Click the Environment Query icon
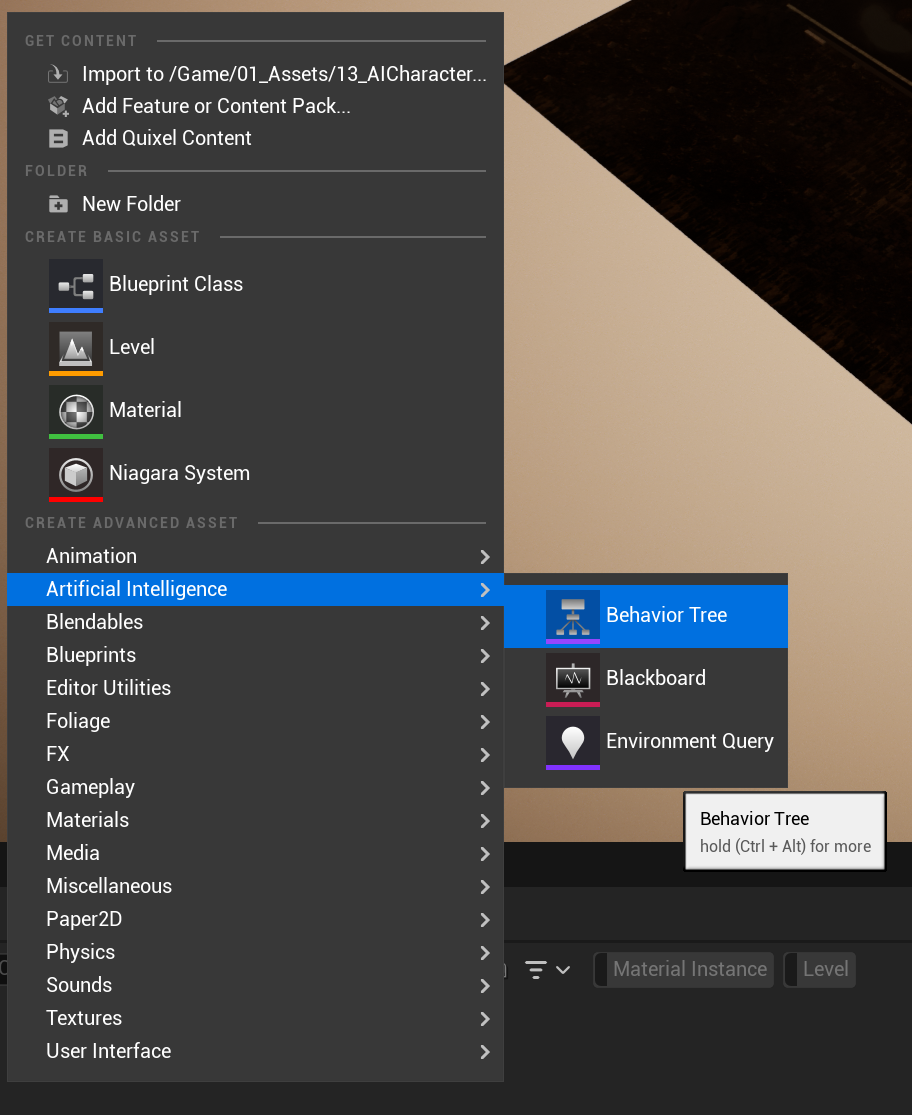The height and width of the screenshot is (1115, 912). pyautogui.click(x=572, y=742)
